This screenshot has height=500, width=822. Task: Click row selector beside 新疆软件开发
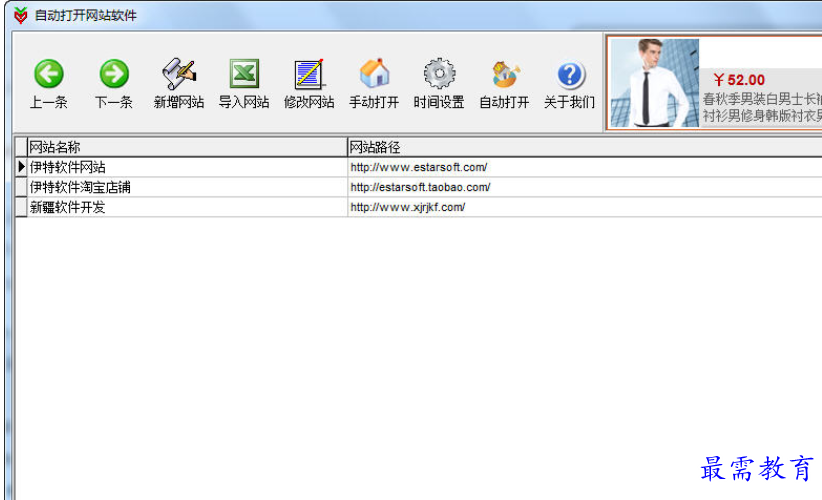pyautogui.click(x=21, y=207)
